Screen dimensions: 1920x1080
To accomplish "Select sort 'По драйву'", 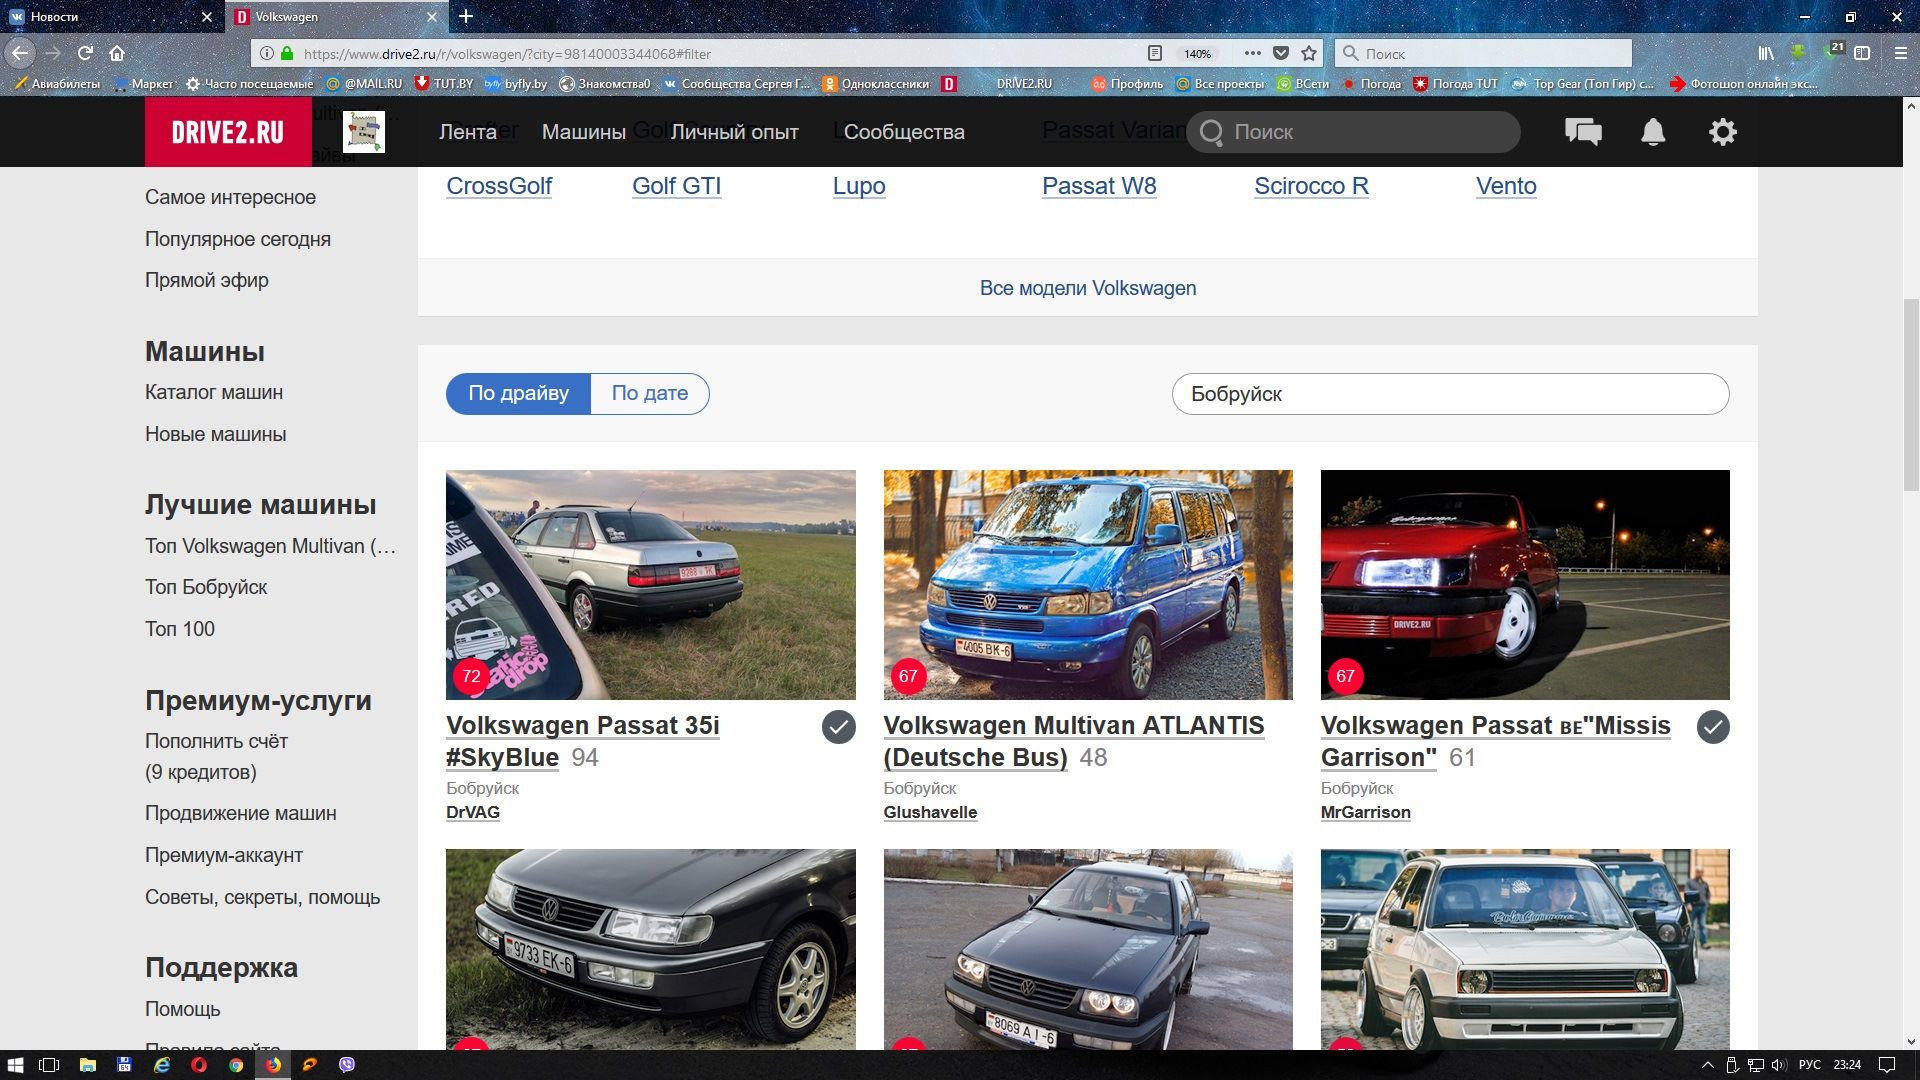I will (519, 394).
